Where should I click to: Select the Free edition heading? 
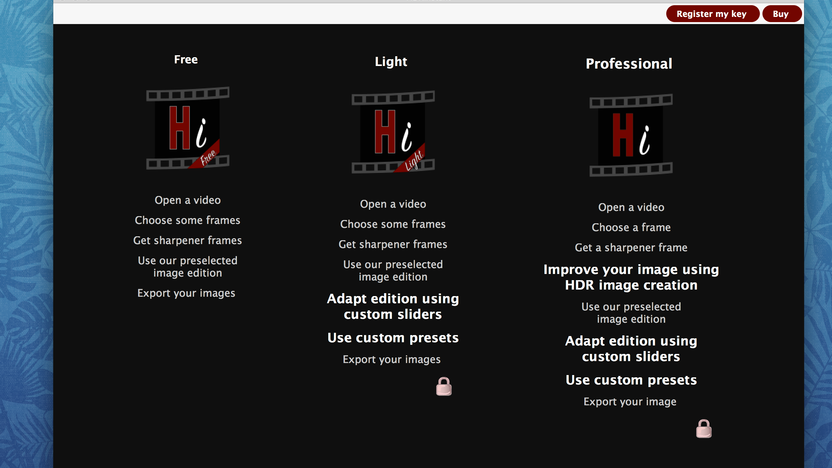click(186, 59)
